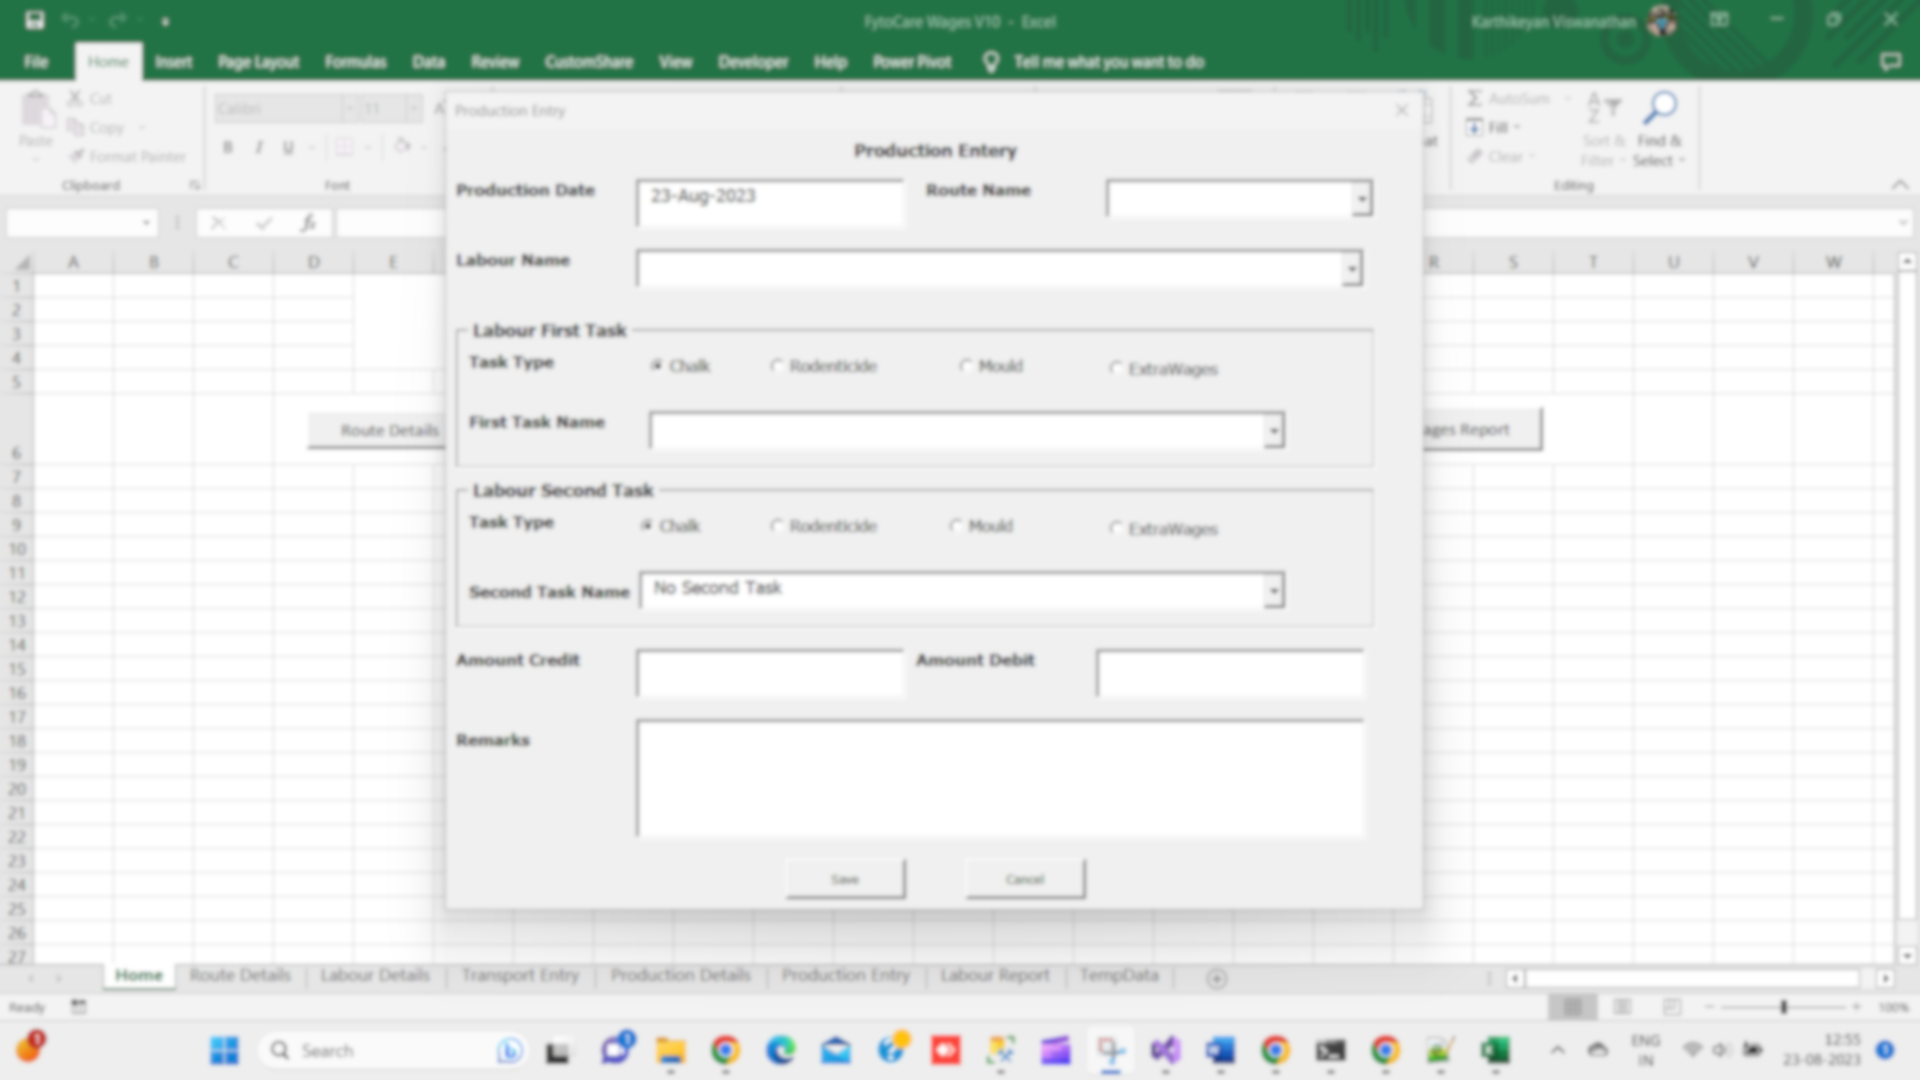The height and width of the screenshot is (1080, 1920).
Task: Click the Windows Start icon on the taskbar
Action: (x=224, y=1051)
